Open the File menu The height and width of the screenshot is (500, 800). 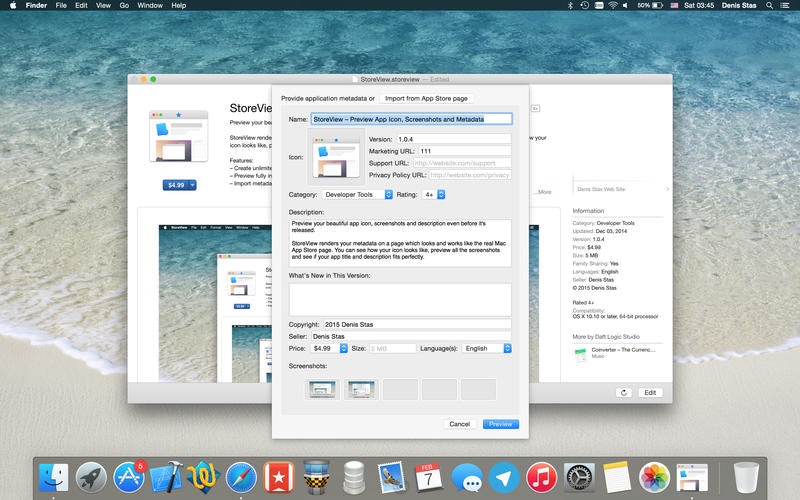point(61,5)
